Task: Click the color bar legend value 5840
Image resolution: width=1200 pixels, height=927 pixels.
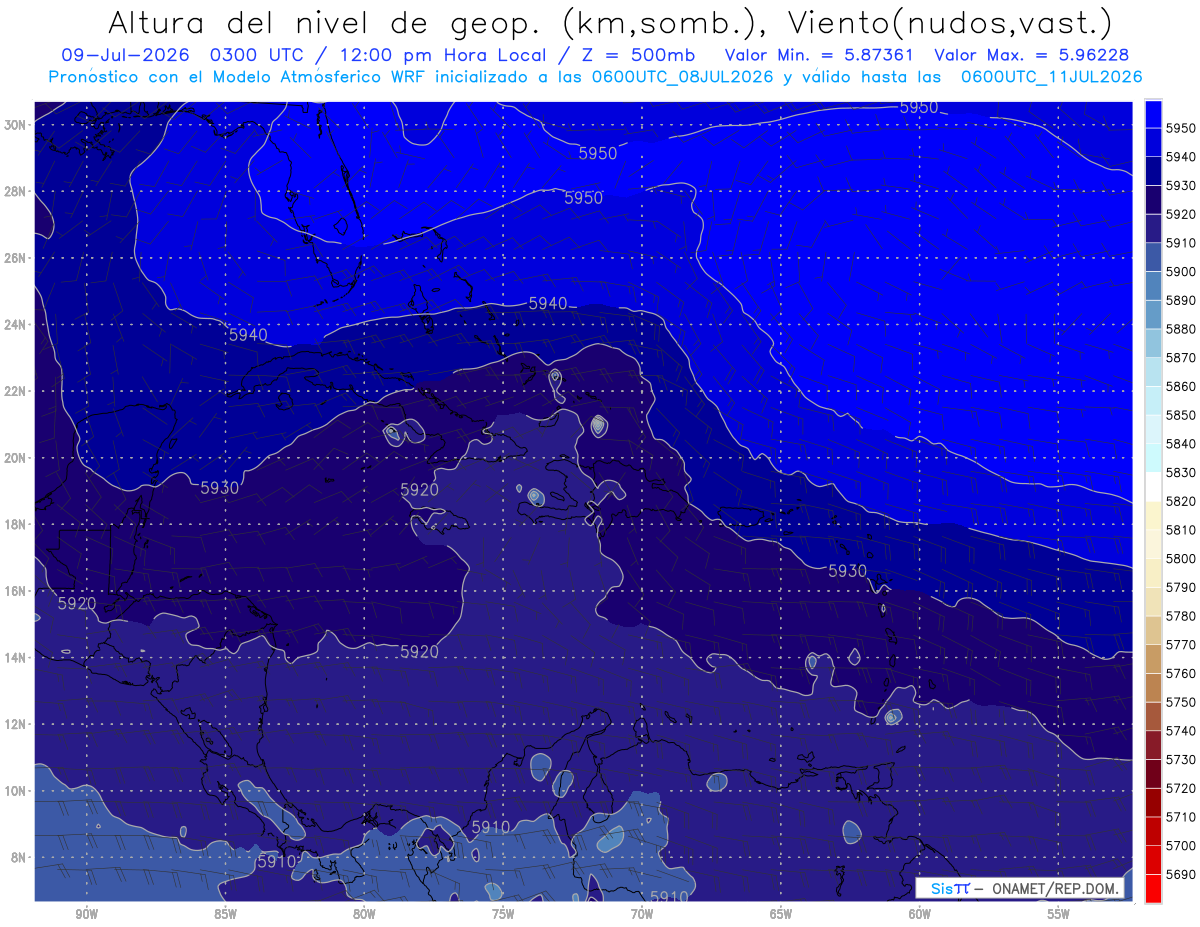Action: click(1180, 444)
